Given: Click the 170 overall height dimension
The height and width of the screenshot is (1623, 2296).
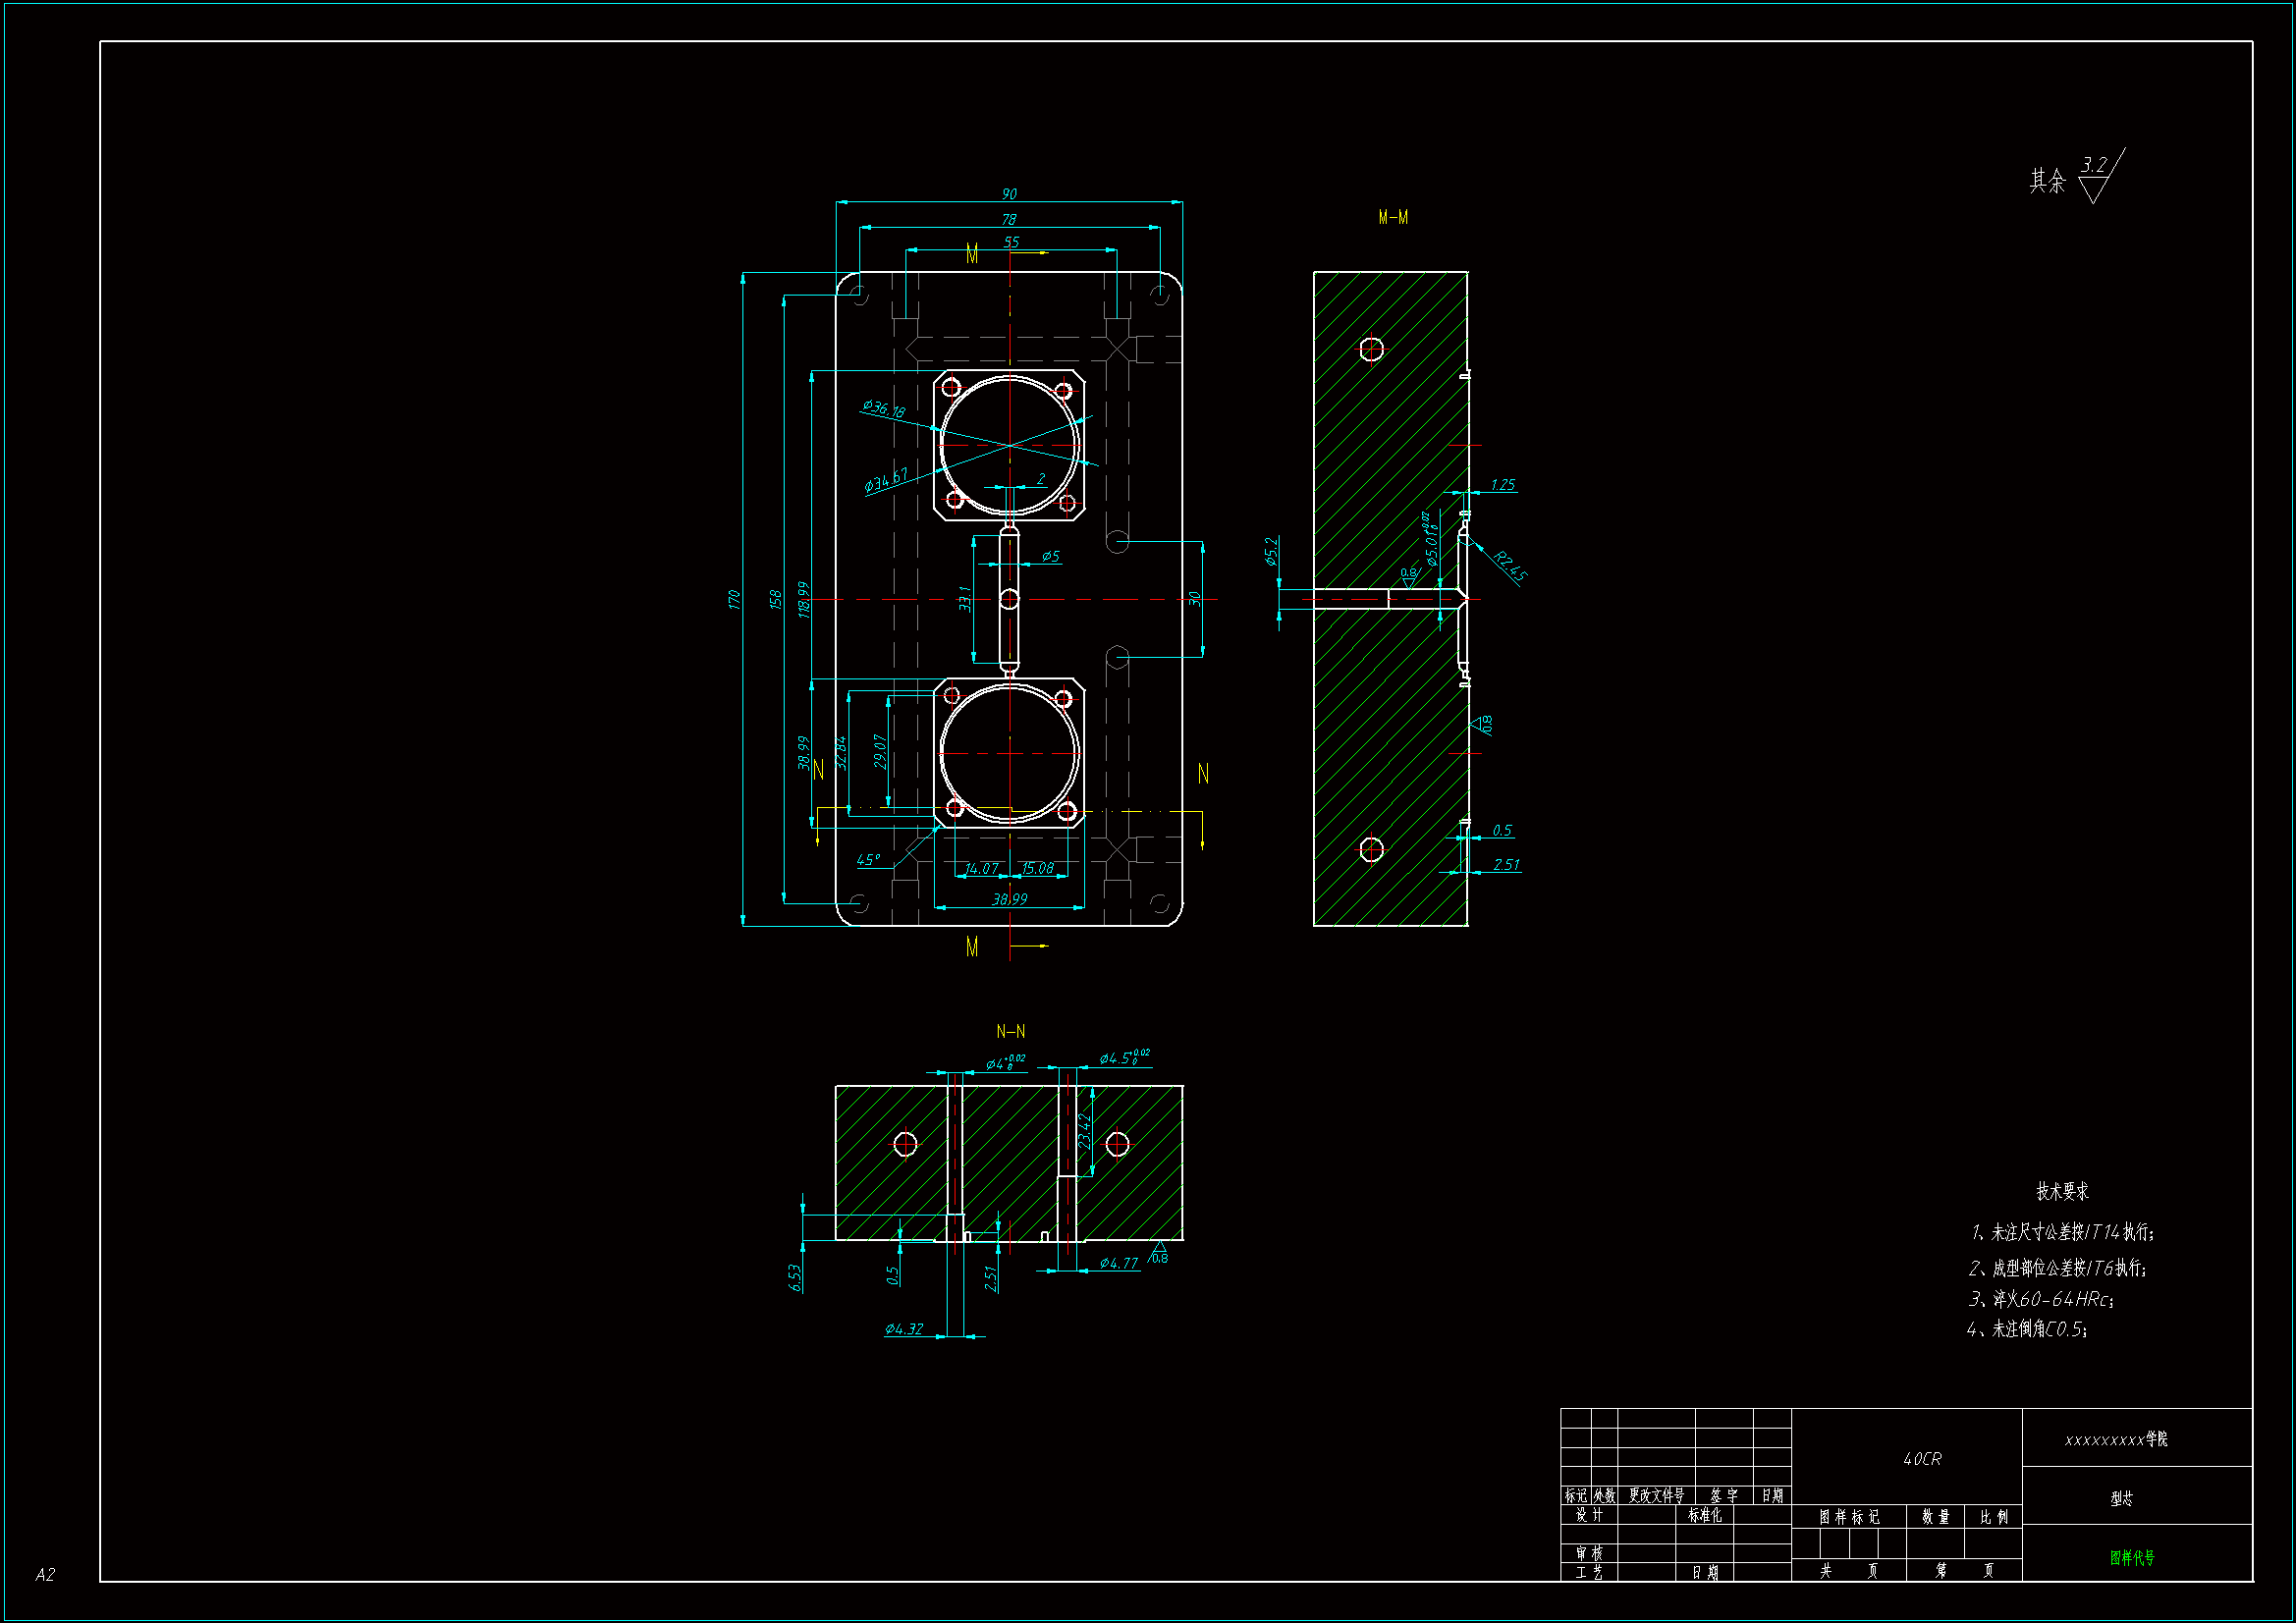Looking at the screenshot, I should 734,599.
